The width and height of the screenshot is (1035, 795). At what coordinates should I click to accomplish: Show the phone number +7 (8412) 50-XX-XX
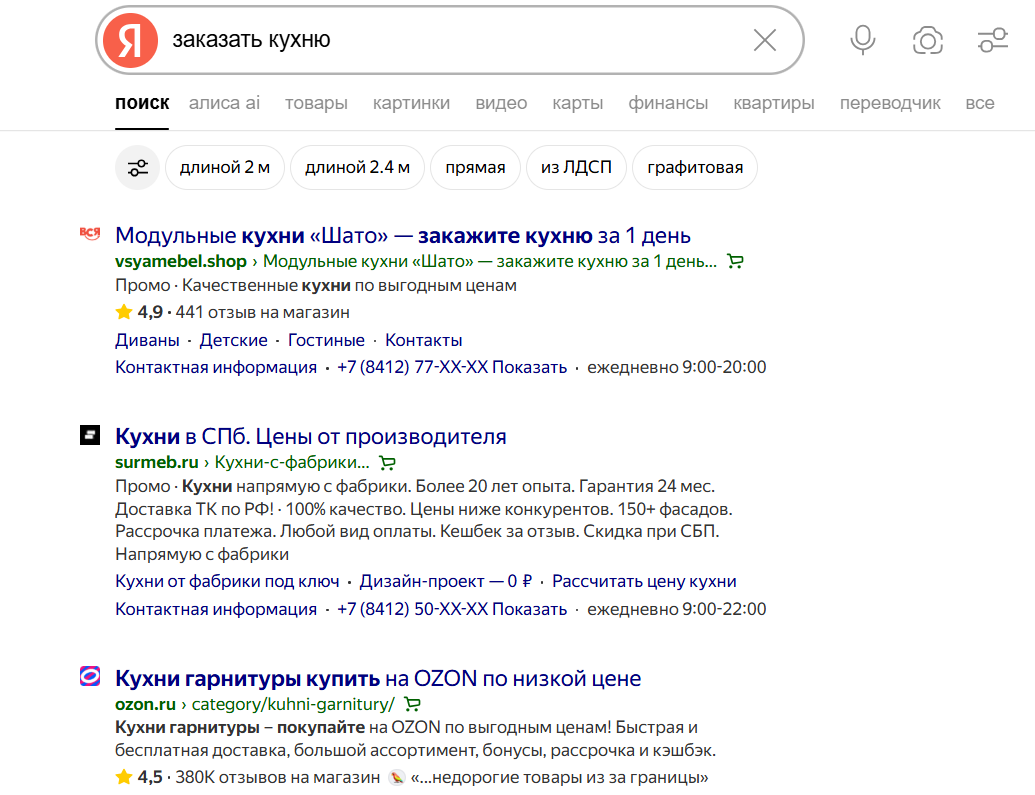[452, 609]
